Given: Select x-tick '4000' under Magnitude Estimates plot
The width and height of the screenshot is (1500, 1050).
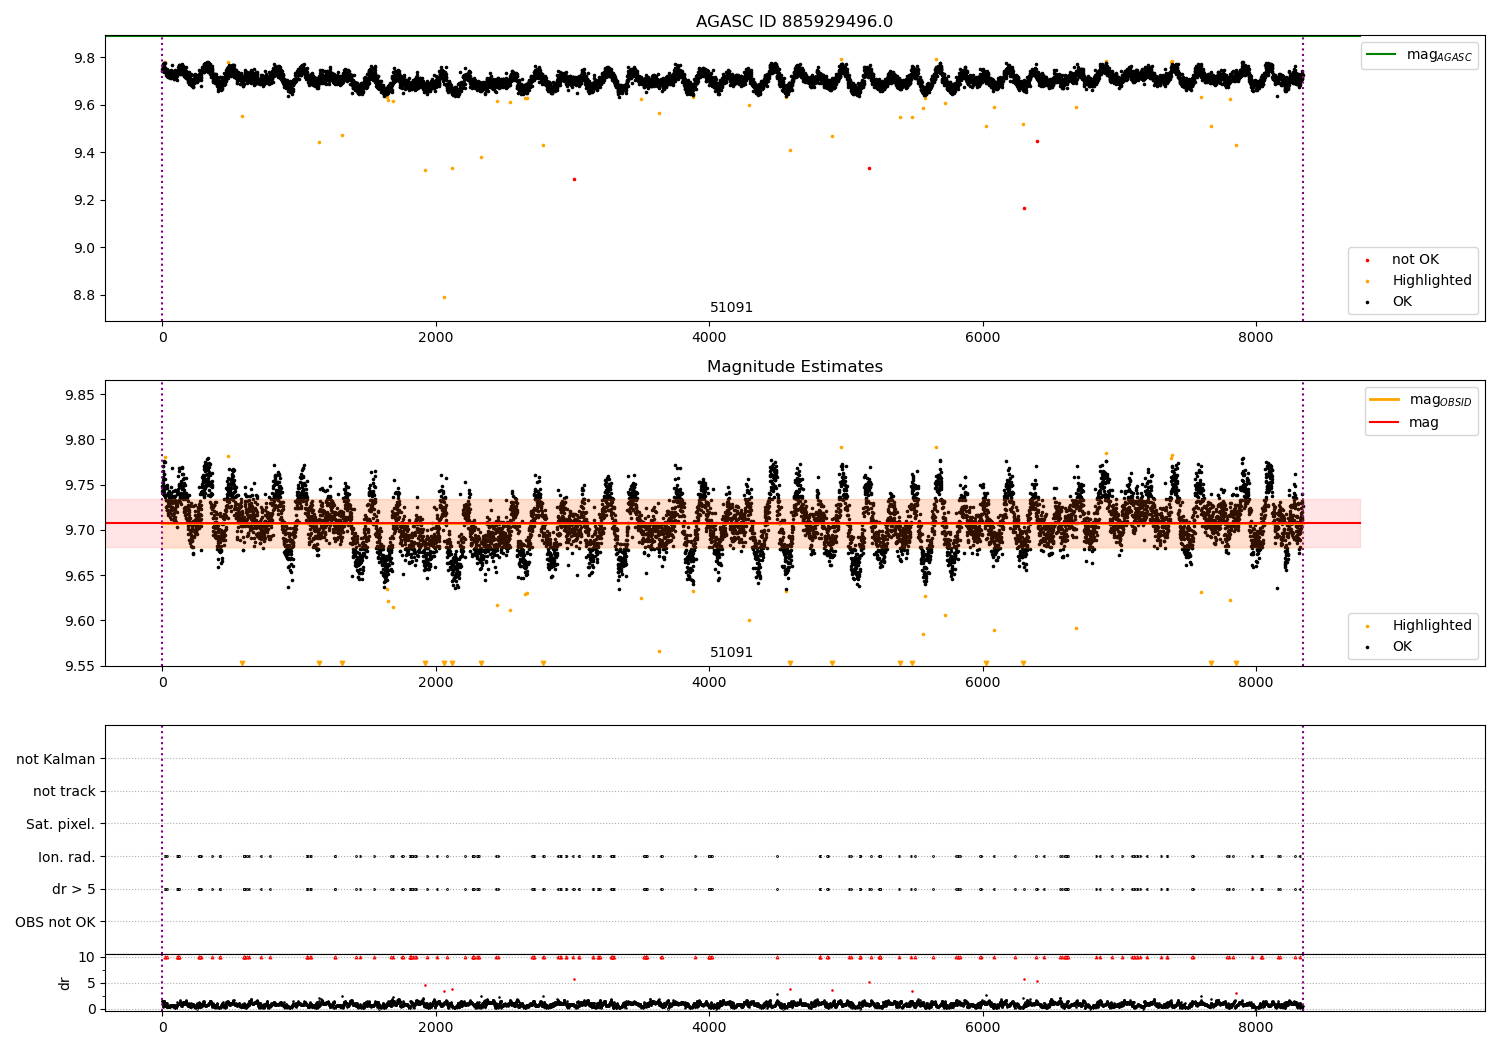Looking at the screenshot, I should (x=709, y=683).
